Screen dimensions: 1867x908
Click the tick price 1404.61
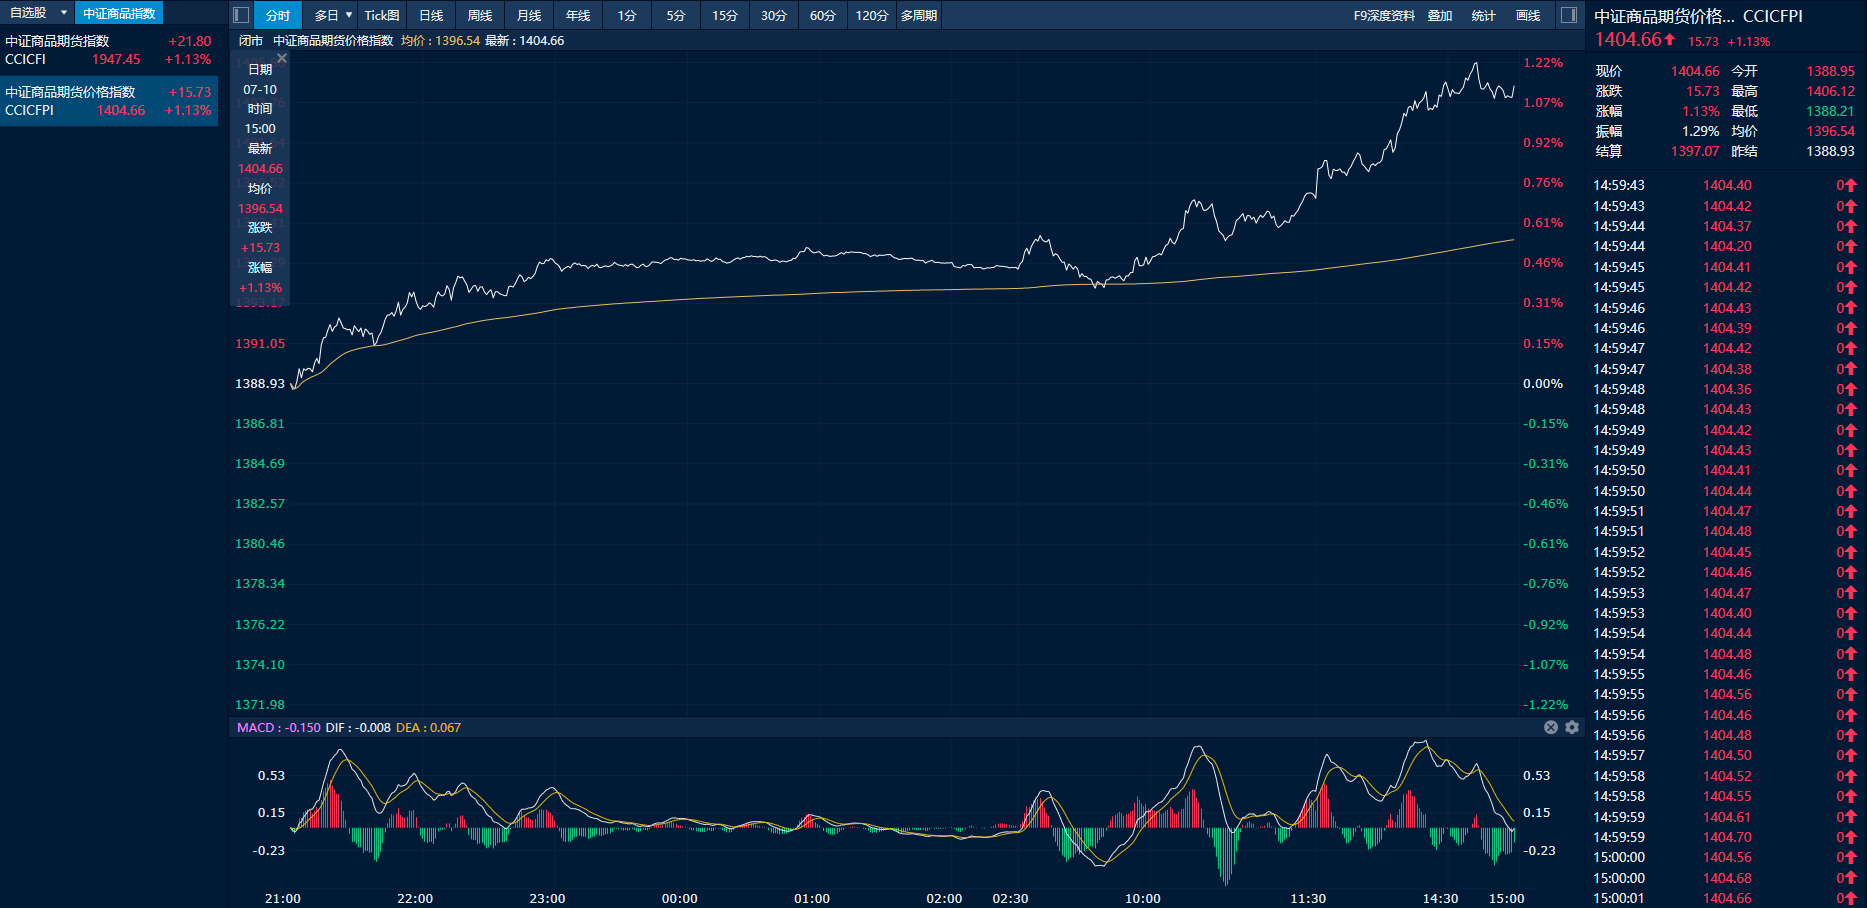(x=1727, y=817)
